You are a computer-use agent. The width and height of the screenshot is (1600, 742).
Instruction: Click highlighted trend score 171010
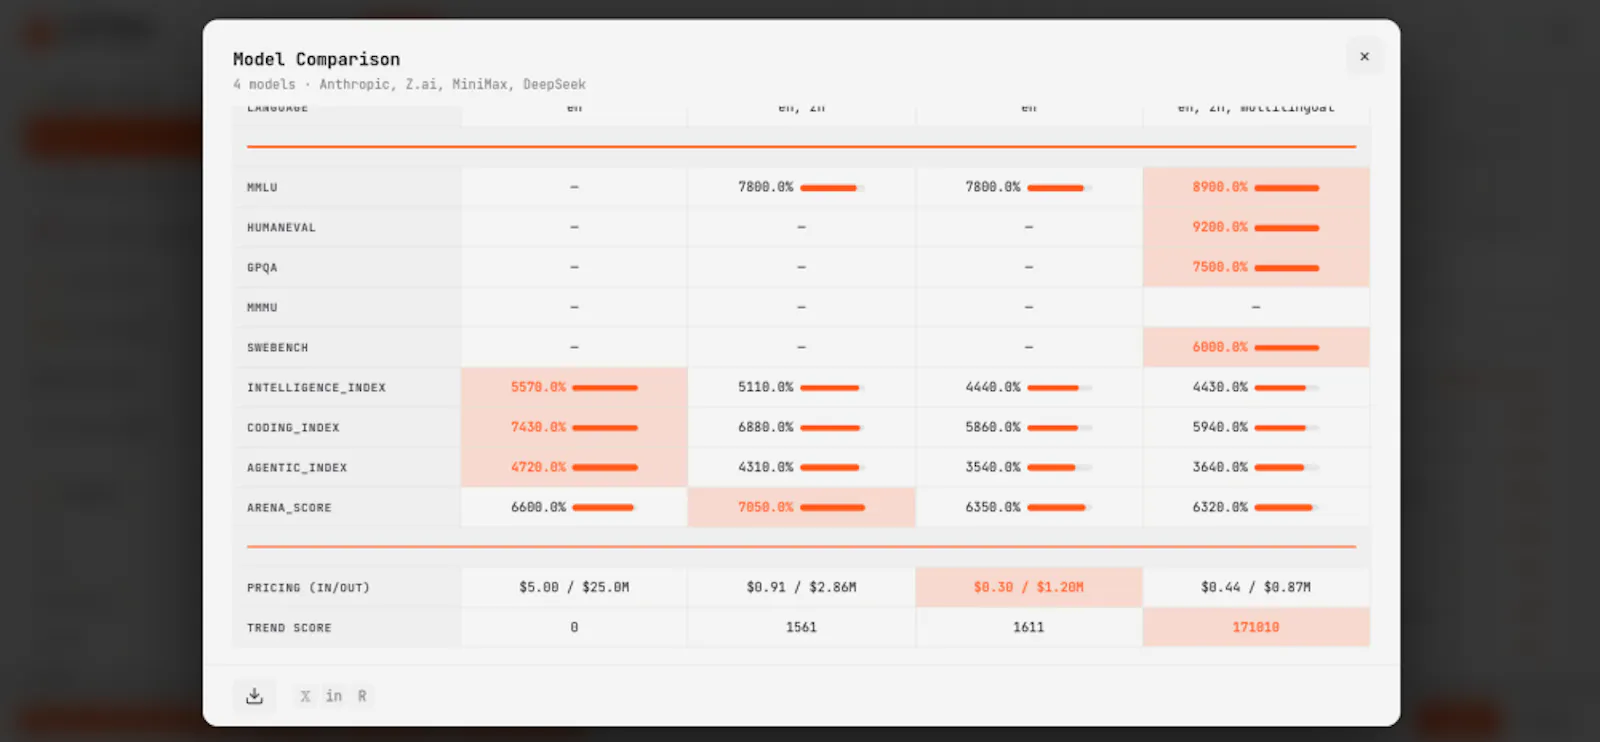tap(1256, 627)
